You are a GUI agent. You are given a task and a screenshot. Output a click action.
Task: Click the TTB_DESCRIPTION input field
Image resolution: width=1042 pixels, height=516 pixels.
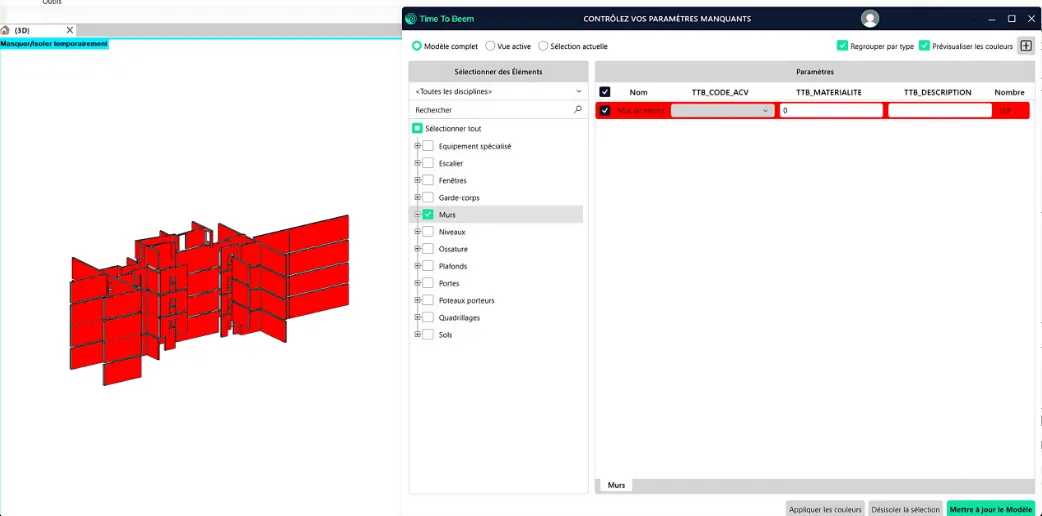click(x=940, y=110)
